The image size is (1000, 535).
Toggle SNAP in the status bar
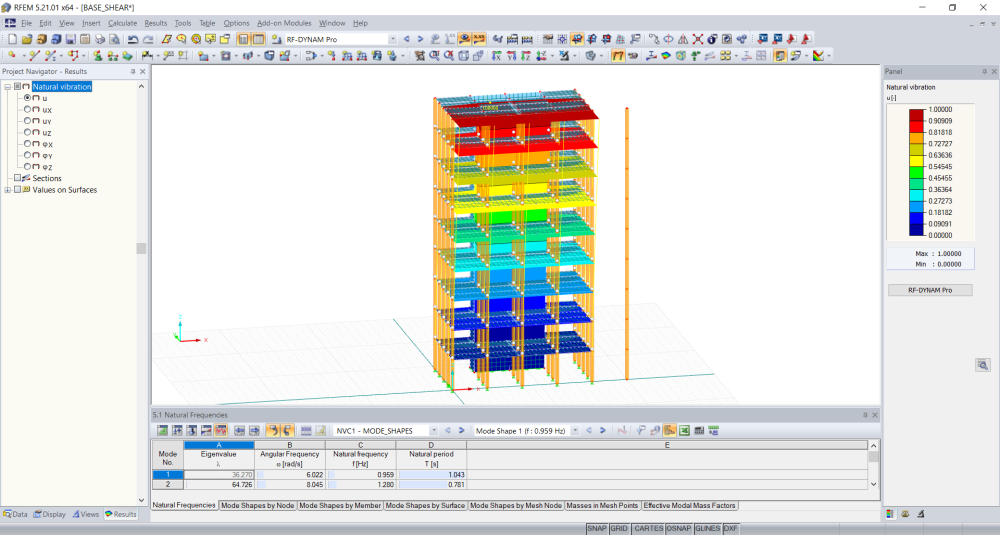click(x=597, y=529)
